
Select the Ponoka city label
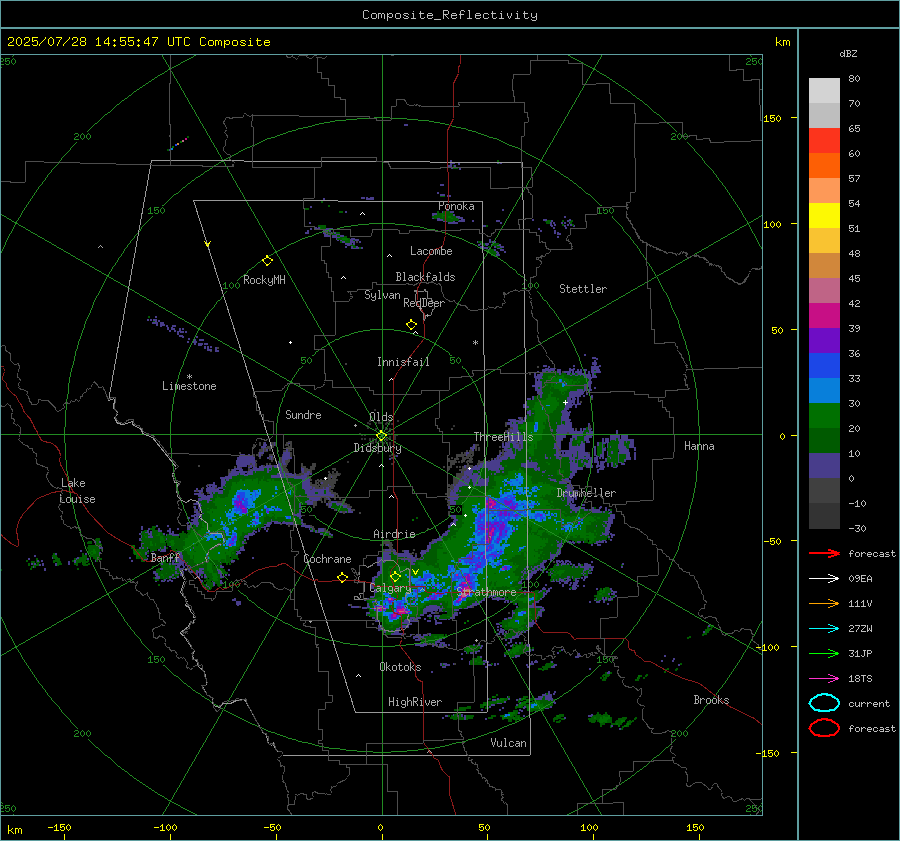(456, 206)
